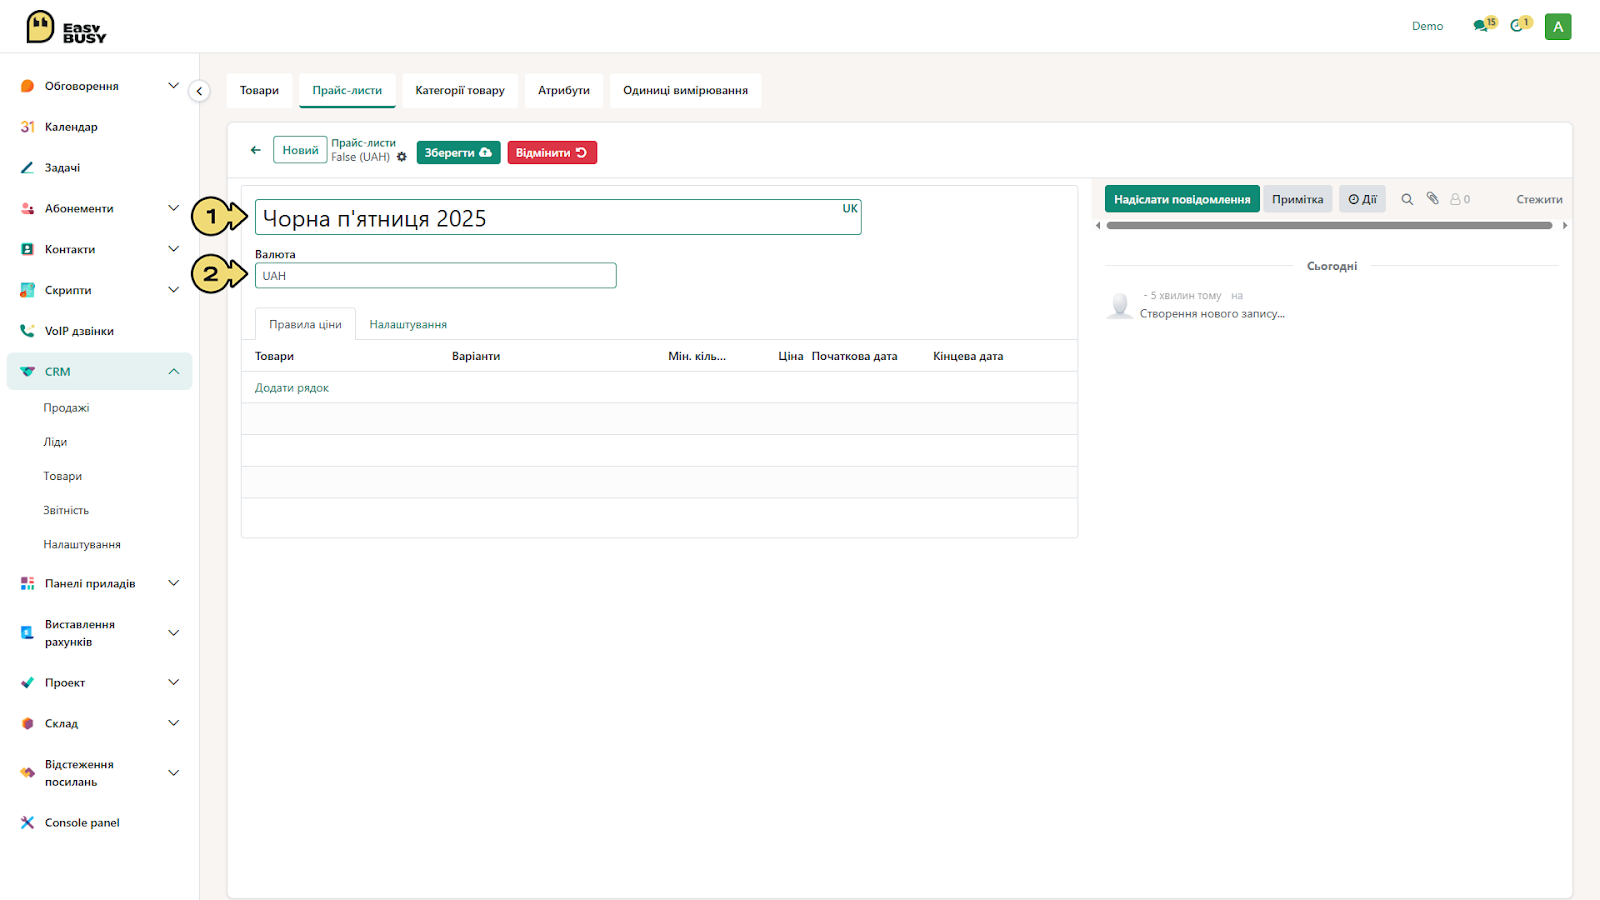Click the horizontal scrollbar in chatter panel
Viewport: 1600px width, 900px height.
(x=1329, y=226)
